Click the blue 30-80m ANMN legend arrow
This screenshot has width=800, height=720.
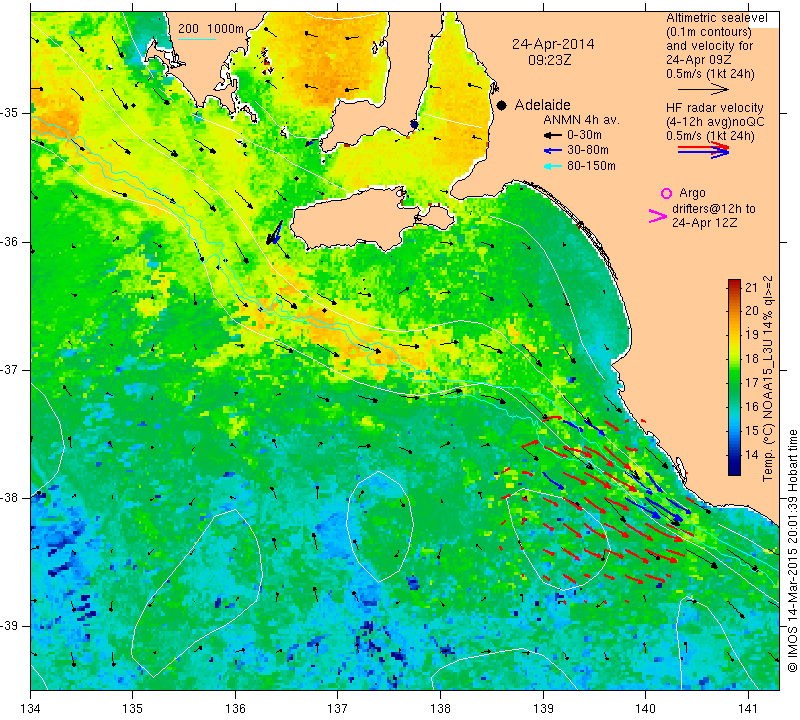pos(552,151)
